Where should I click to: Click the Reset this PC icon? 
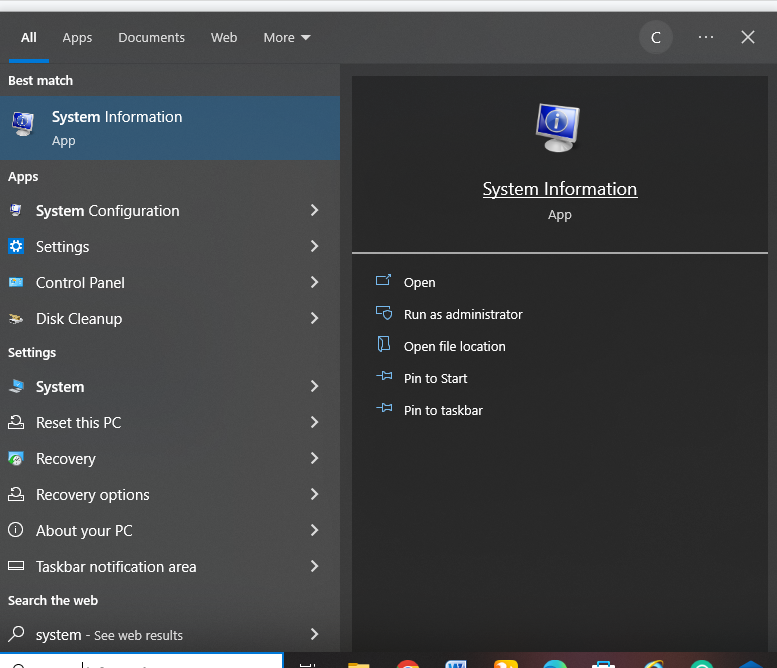coord(16,422)
